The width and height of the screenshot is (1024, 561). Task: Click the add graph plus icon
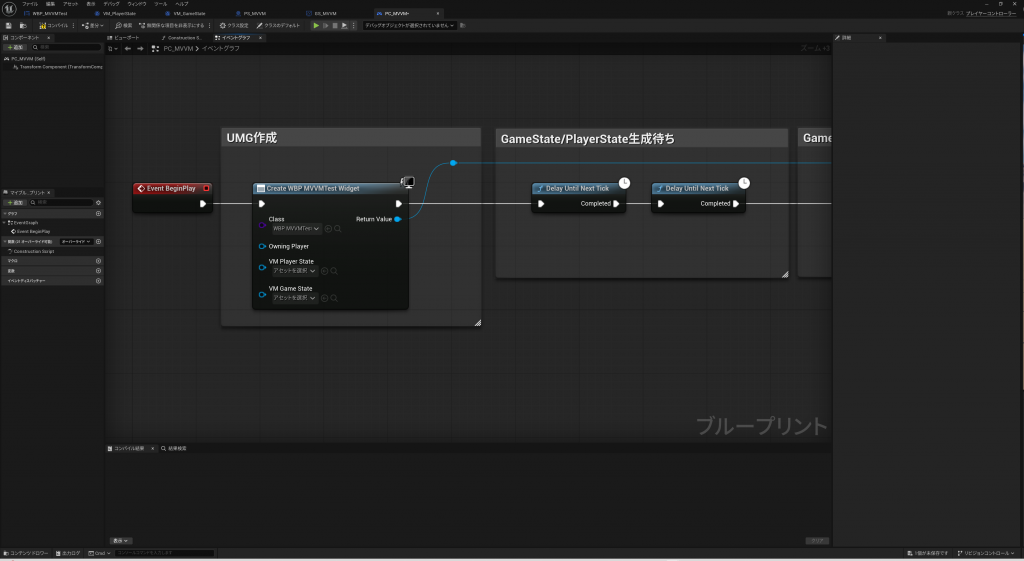[98, 213]
